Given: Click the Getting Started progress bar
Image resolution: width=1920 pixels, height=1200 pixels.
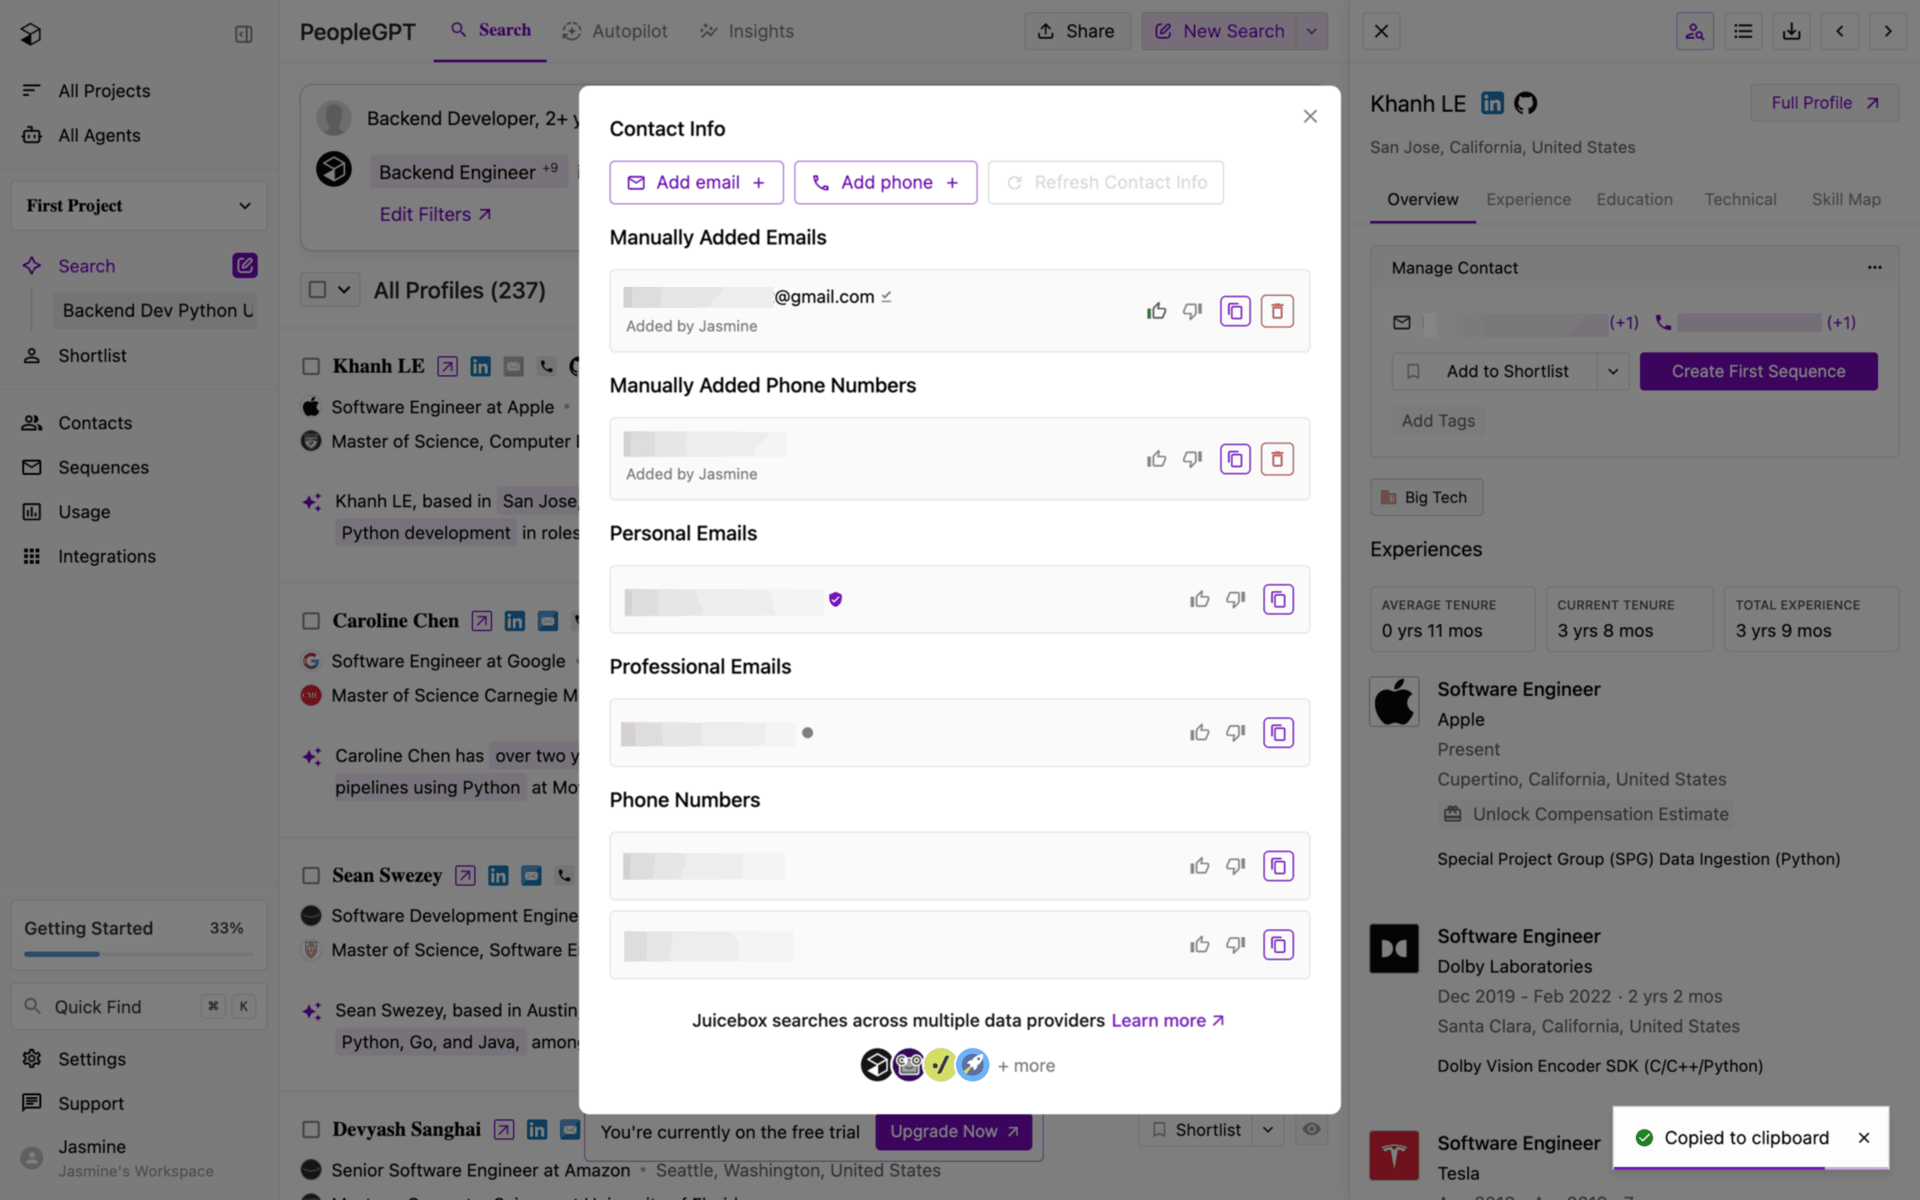Looking at the screenshot, I should (139, 954).
